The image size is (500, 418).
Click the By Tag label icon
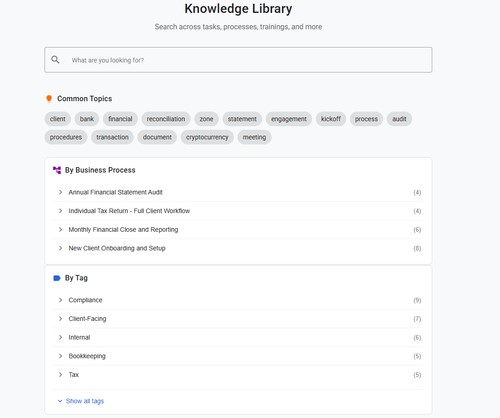57,278
